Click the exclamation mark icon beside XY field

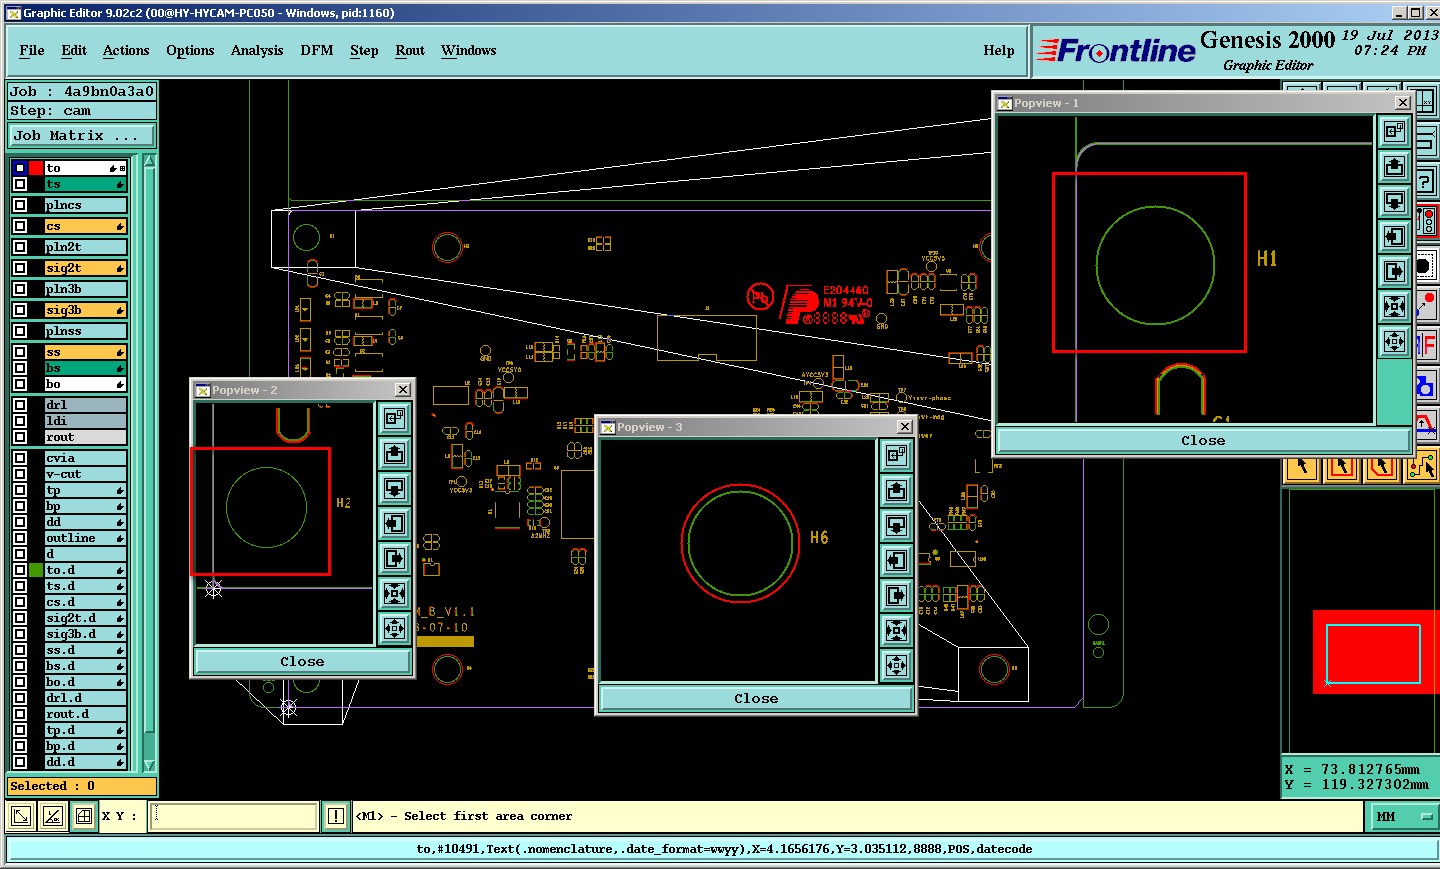pyautogui.click(x=336, y=817)
